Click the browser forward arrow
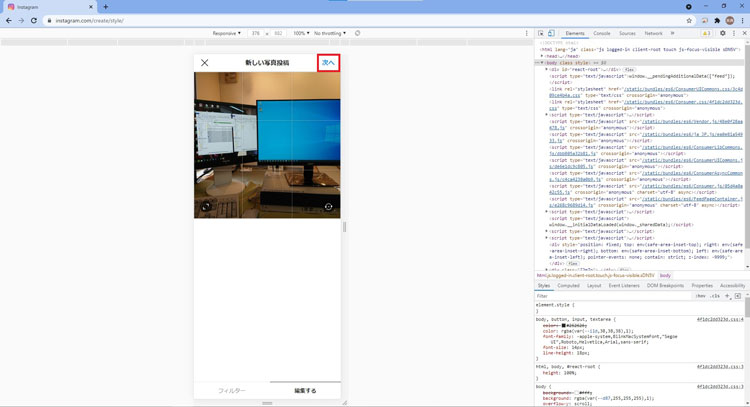The image size is (750, 407). pyautogui.click(x=21, y=21)
